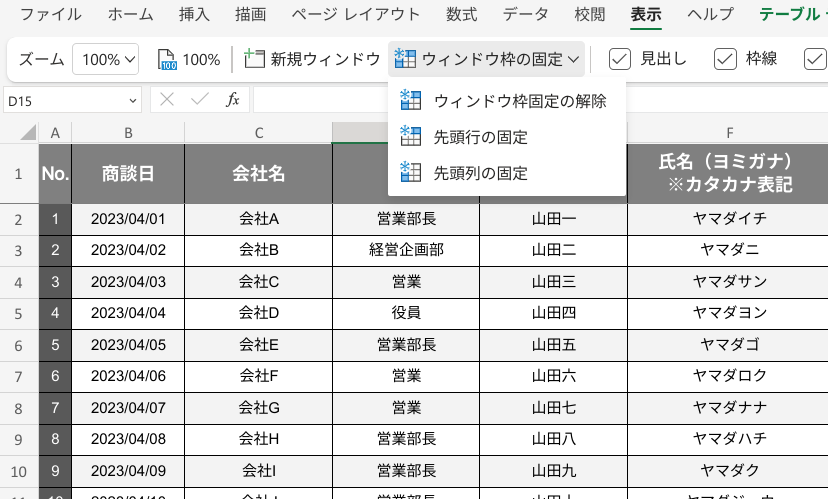Click the 氏名（ヨミガナ） header cell

coord(728,174)
